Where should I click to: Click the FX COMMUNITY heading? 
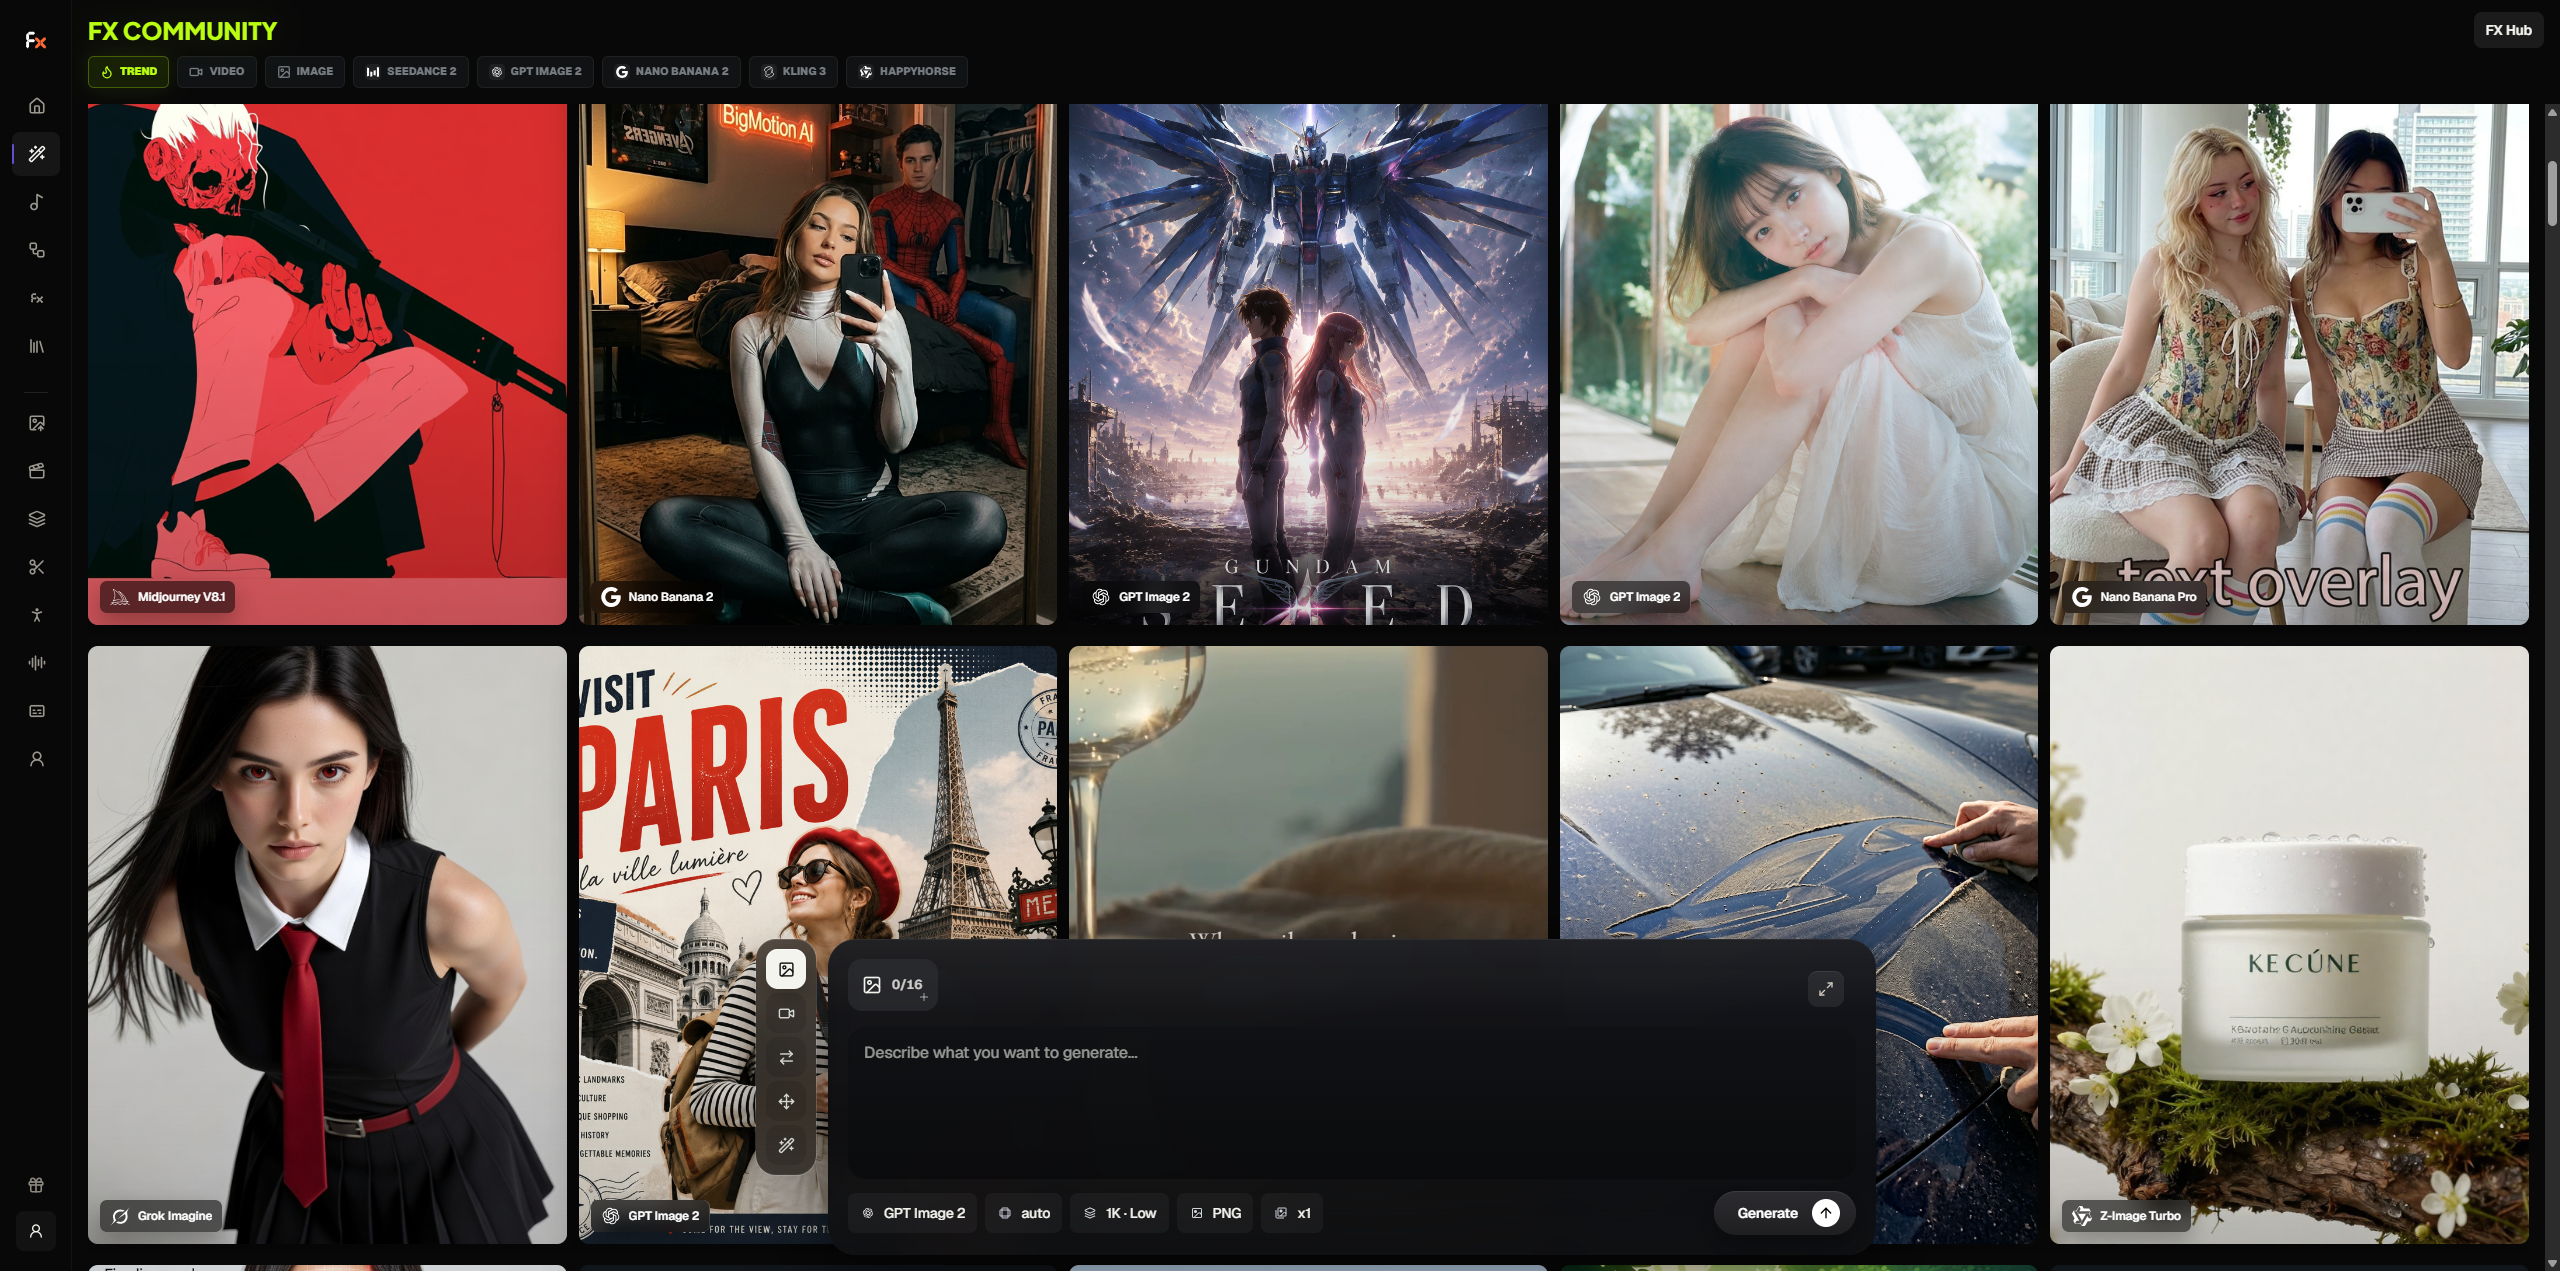(182, 31)
